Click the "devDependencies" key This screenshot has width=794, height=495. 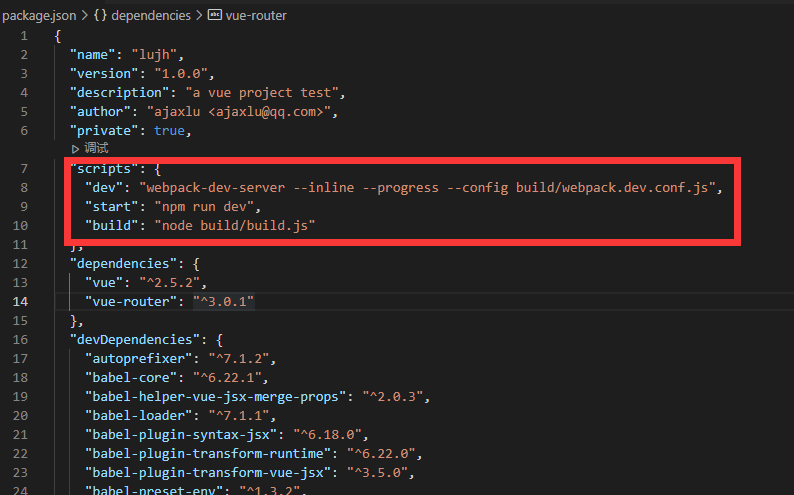pyautogui.click(x=135, y=340)
